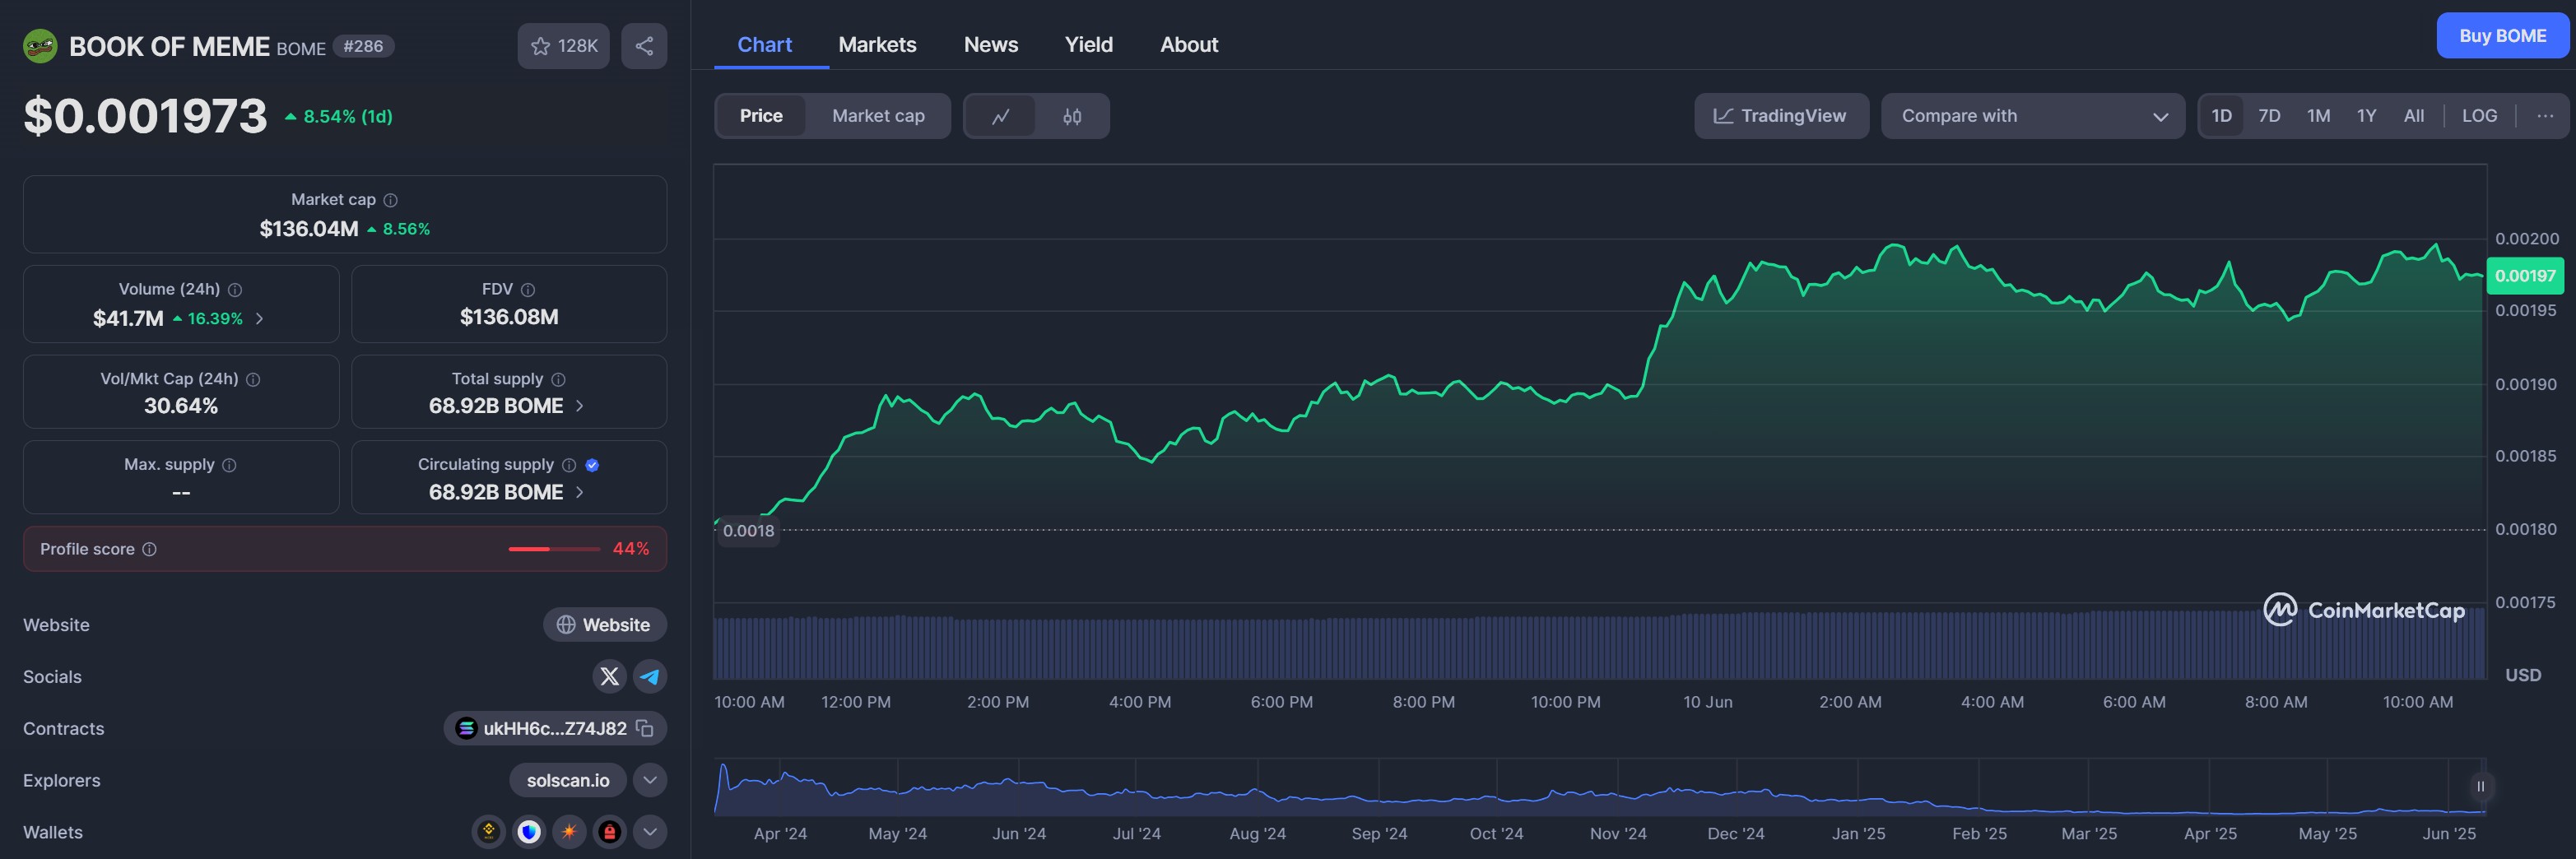This screenshot has width=2576, height=859.
Task: Expand the Explorers chevron dropdown
Action: coord(650,780)
